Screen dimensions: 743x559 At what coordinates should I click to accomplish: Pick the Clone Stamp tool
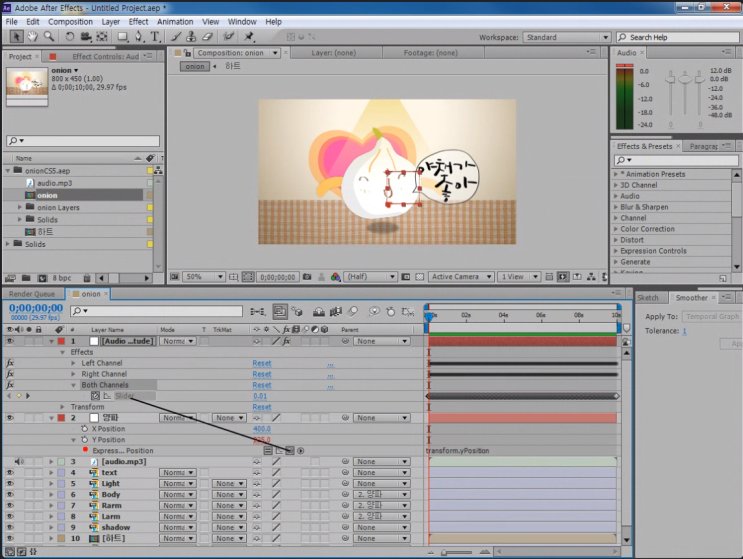pos(193,37)
